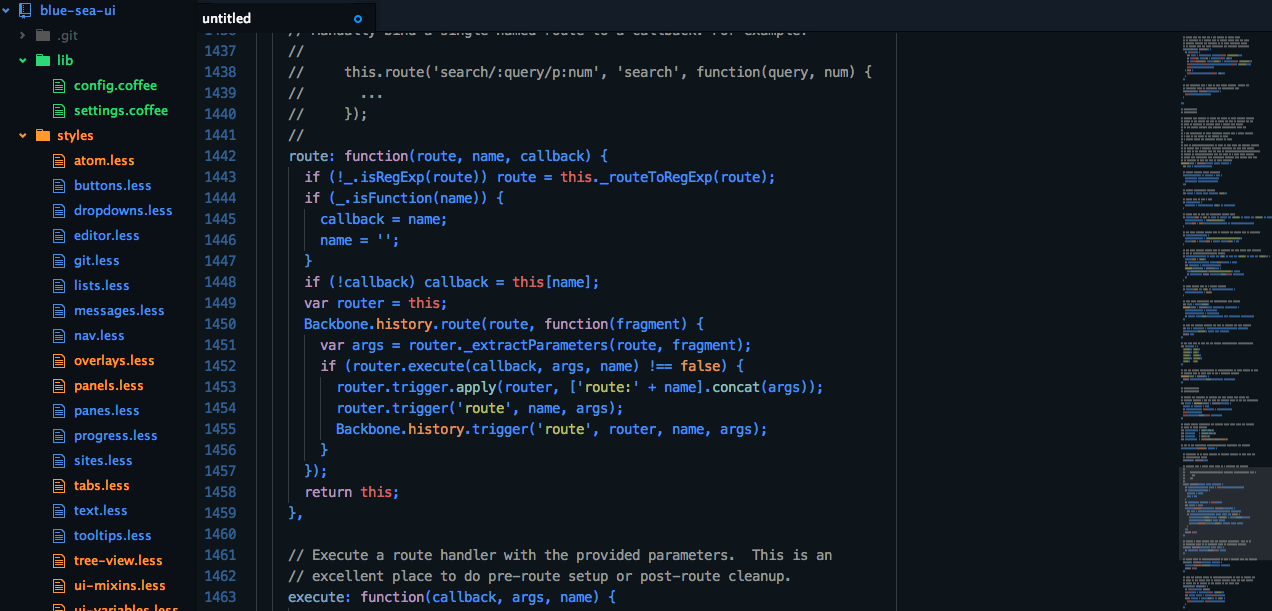Viewport: 1272px width, 611px height.
Task: Click the modified indicator dot on untitled tab
Action: (x=357, y=18)
